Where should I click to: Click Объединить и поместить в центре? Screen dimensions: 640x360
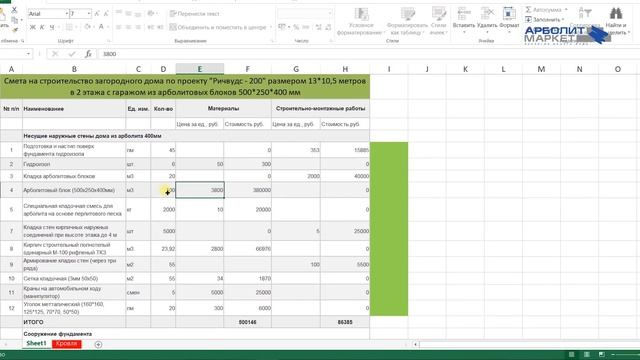[x=218, y=27]
